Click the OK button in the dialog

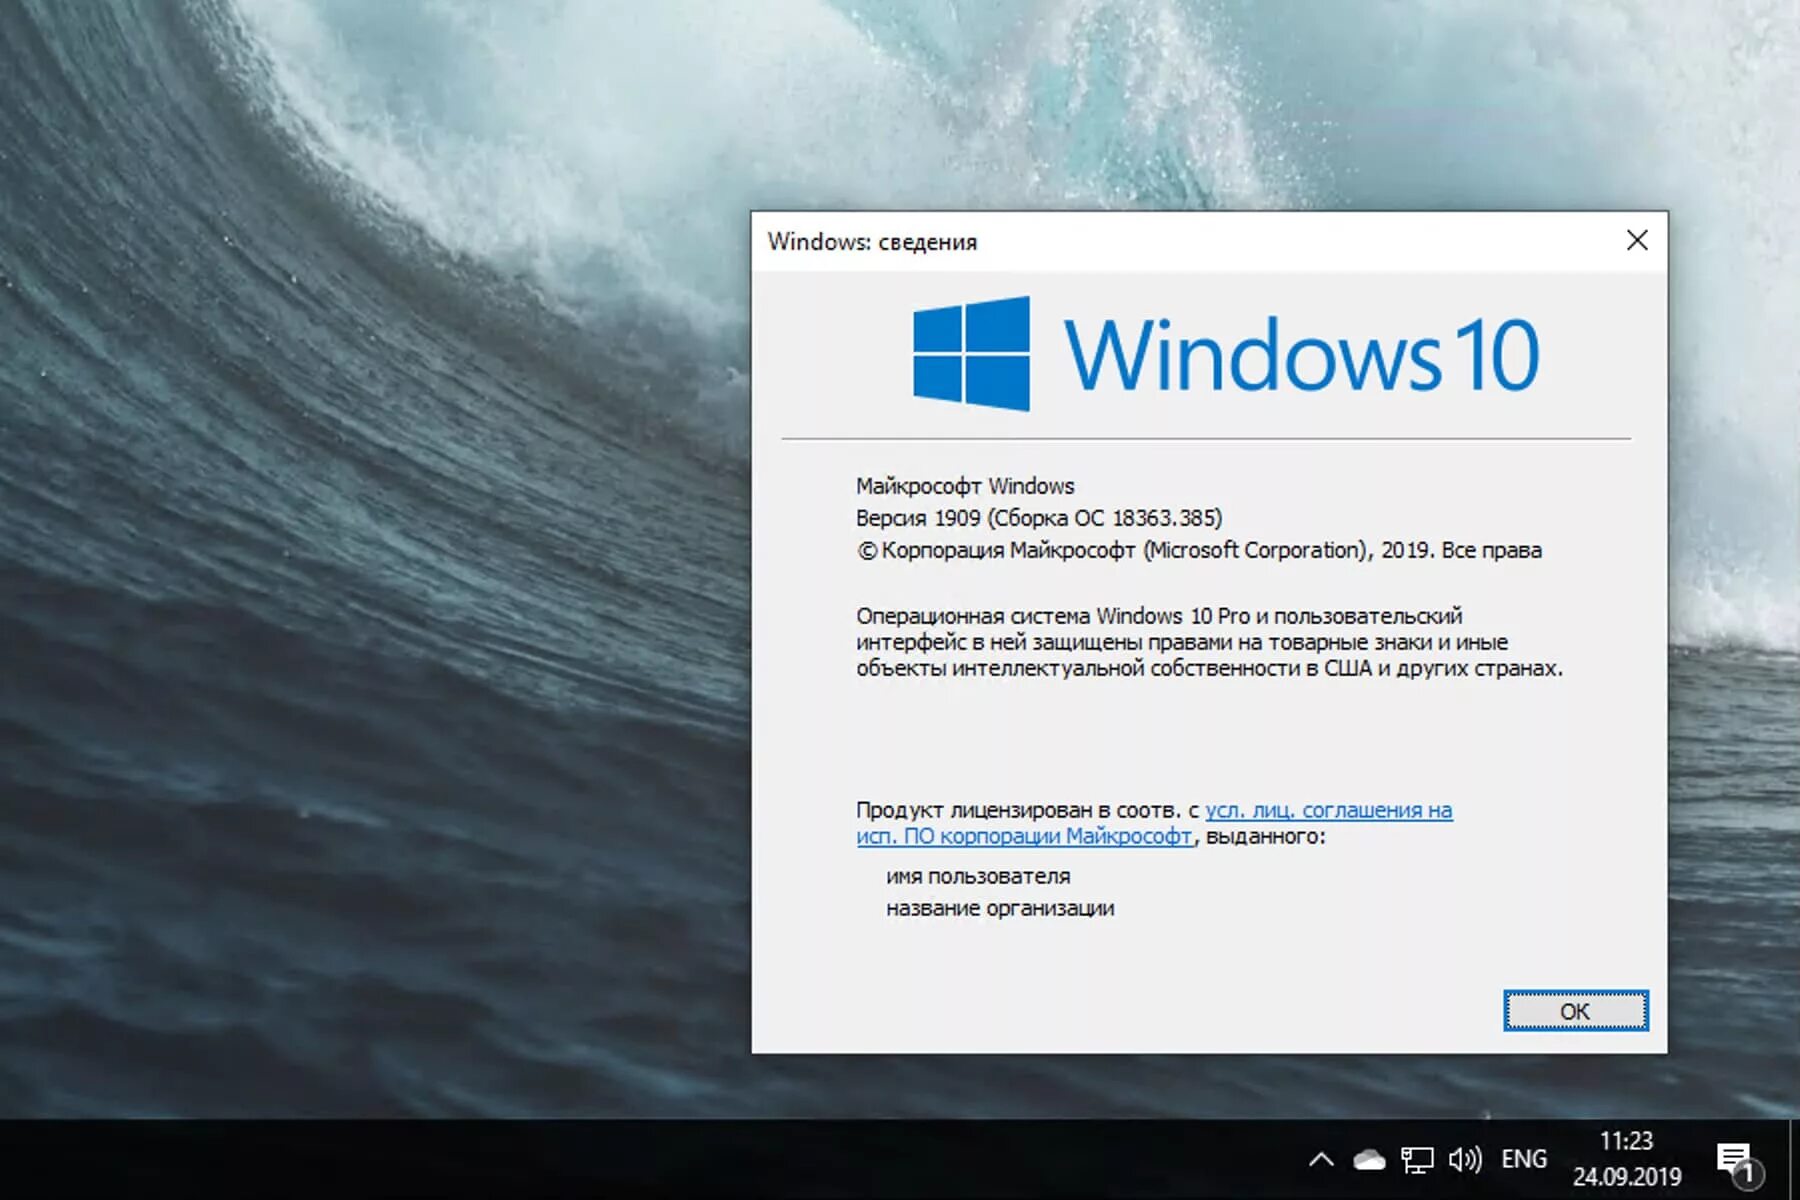(x=1575, y=1011)
